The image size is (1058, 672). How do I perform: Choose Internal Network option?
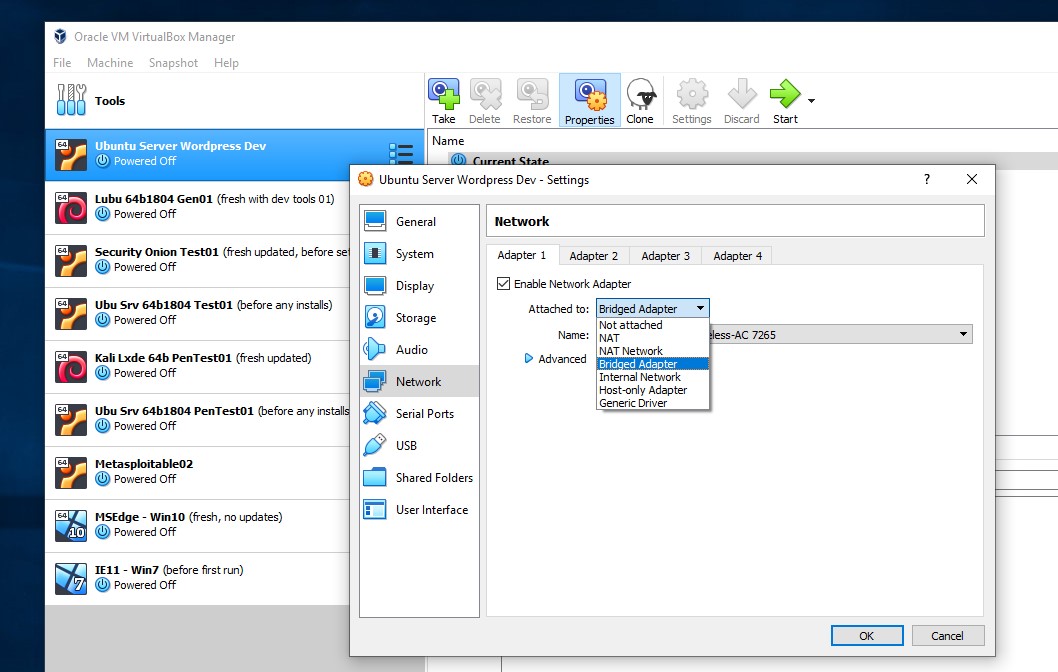pos(652,377)
